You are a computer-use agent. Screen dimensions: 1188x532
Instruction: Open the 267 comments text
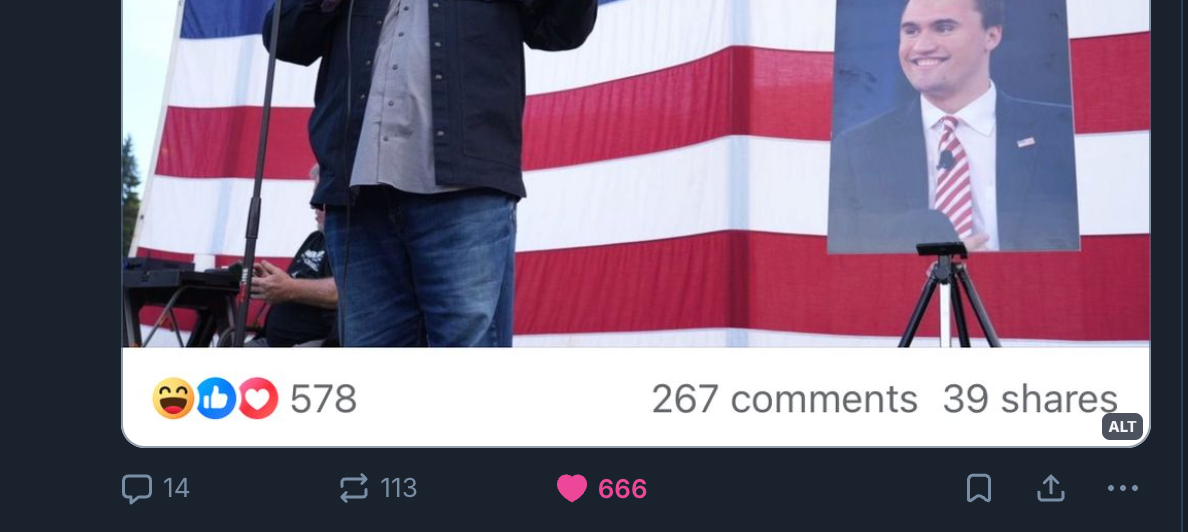(x=784, y=399)
